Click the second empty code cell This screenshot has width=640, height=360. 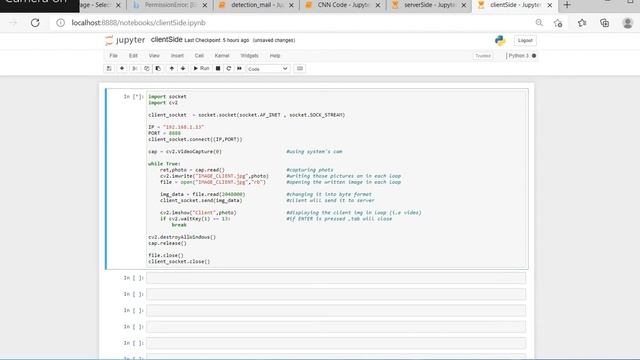point(336,294)
